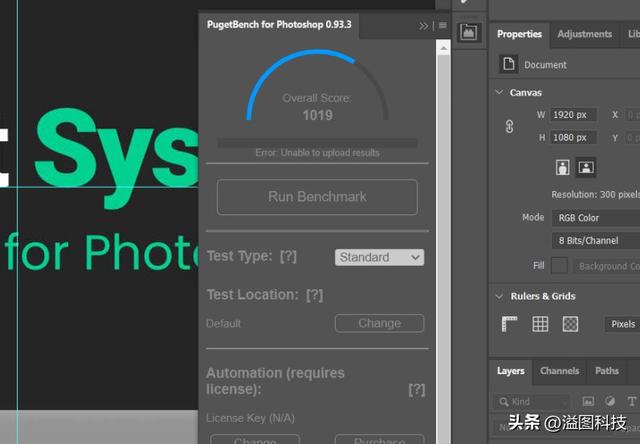
Task: Click the Kind search magnifier icon
Action: (x=504, y=402)
